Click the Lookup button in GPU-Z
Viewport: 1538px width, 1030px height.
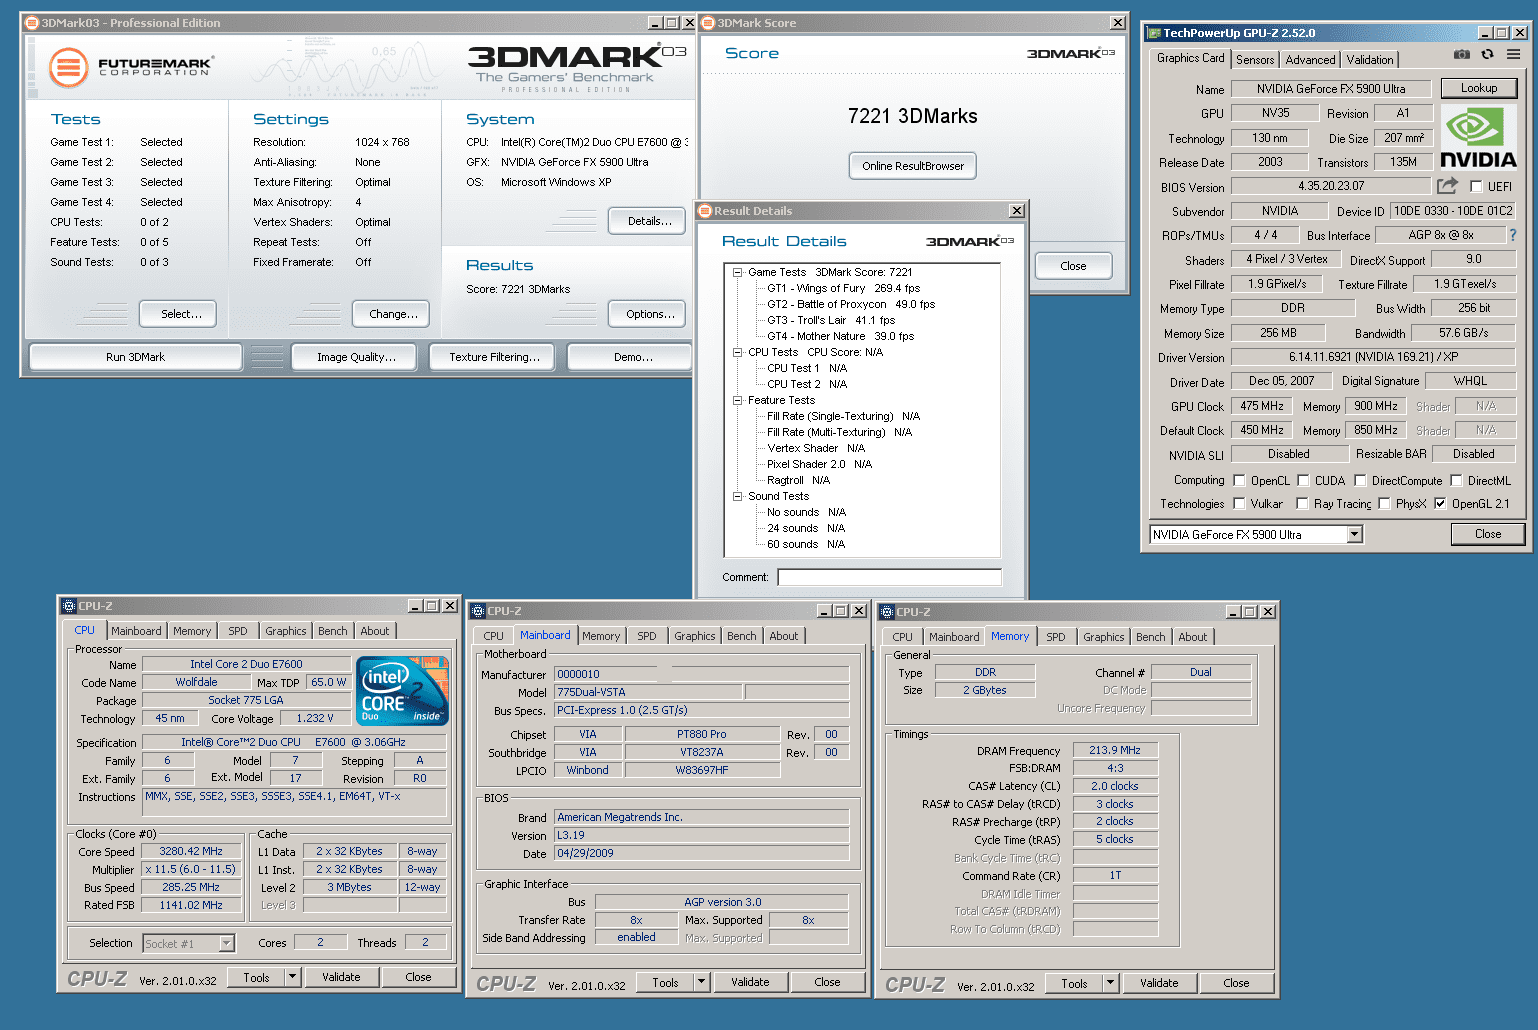point(1479,88)
